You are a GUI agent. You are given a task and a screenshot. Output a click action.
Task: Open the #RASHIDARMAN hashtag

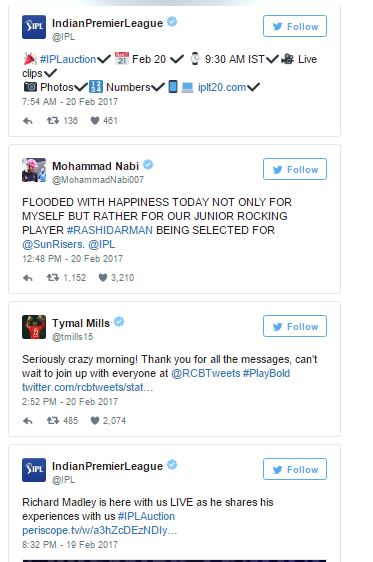tap(110, 230)
